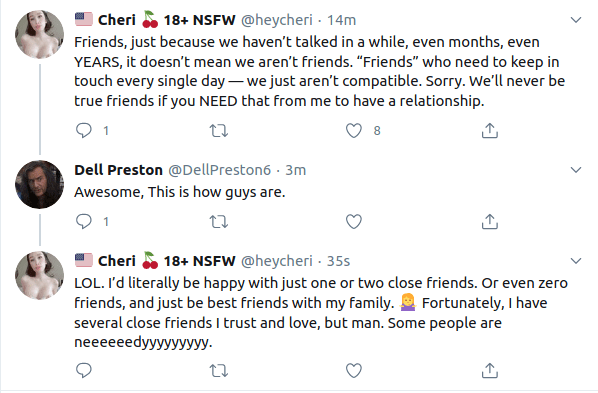Open more options chevron on Cheri's first tweet
598x393 pixels.
click(x=575, y=20)
